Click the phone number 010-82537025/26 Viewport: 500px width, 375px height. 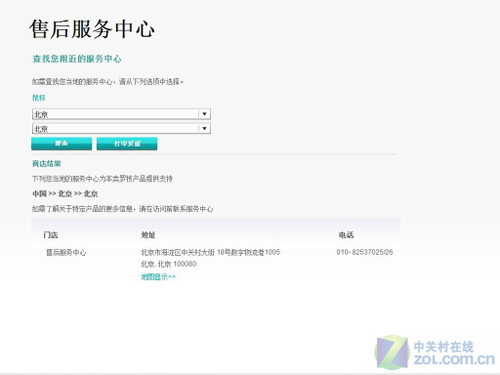pyautogui.click(x=365, y=252)
